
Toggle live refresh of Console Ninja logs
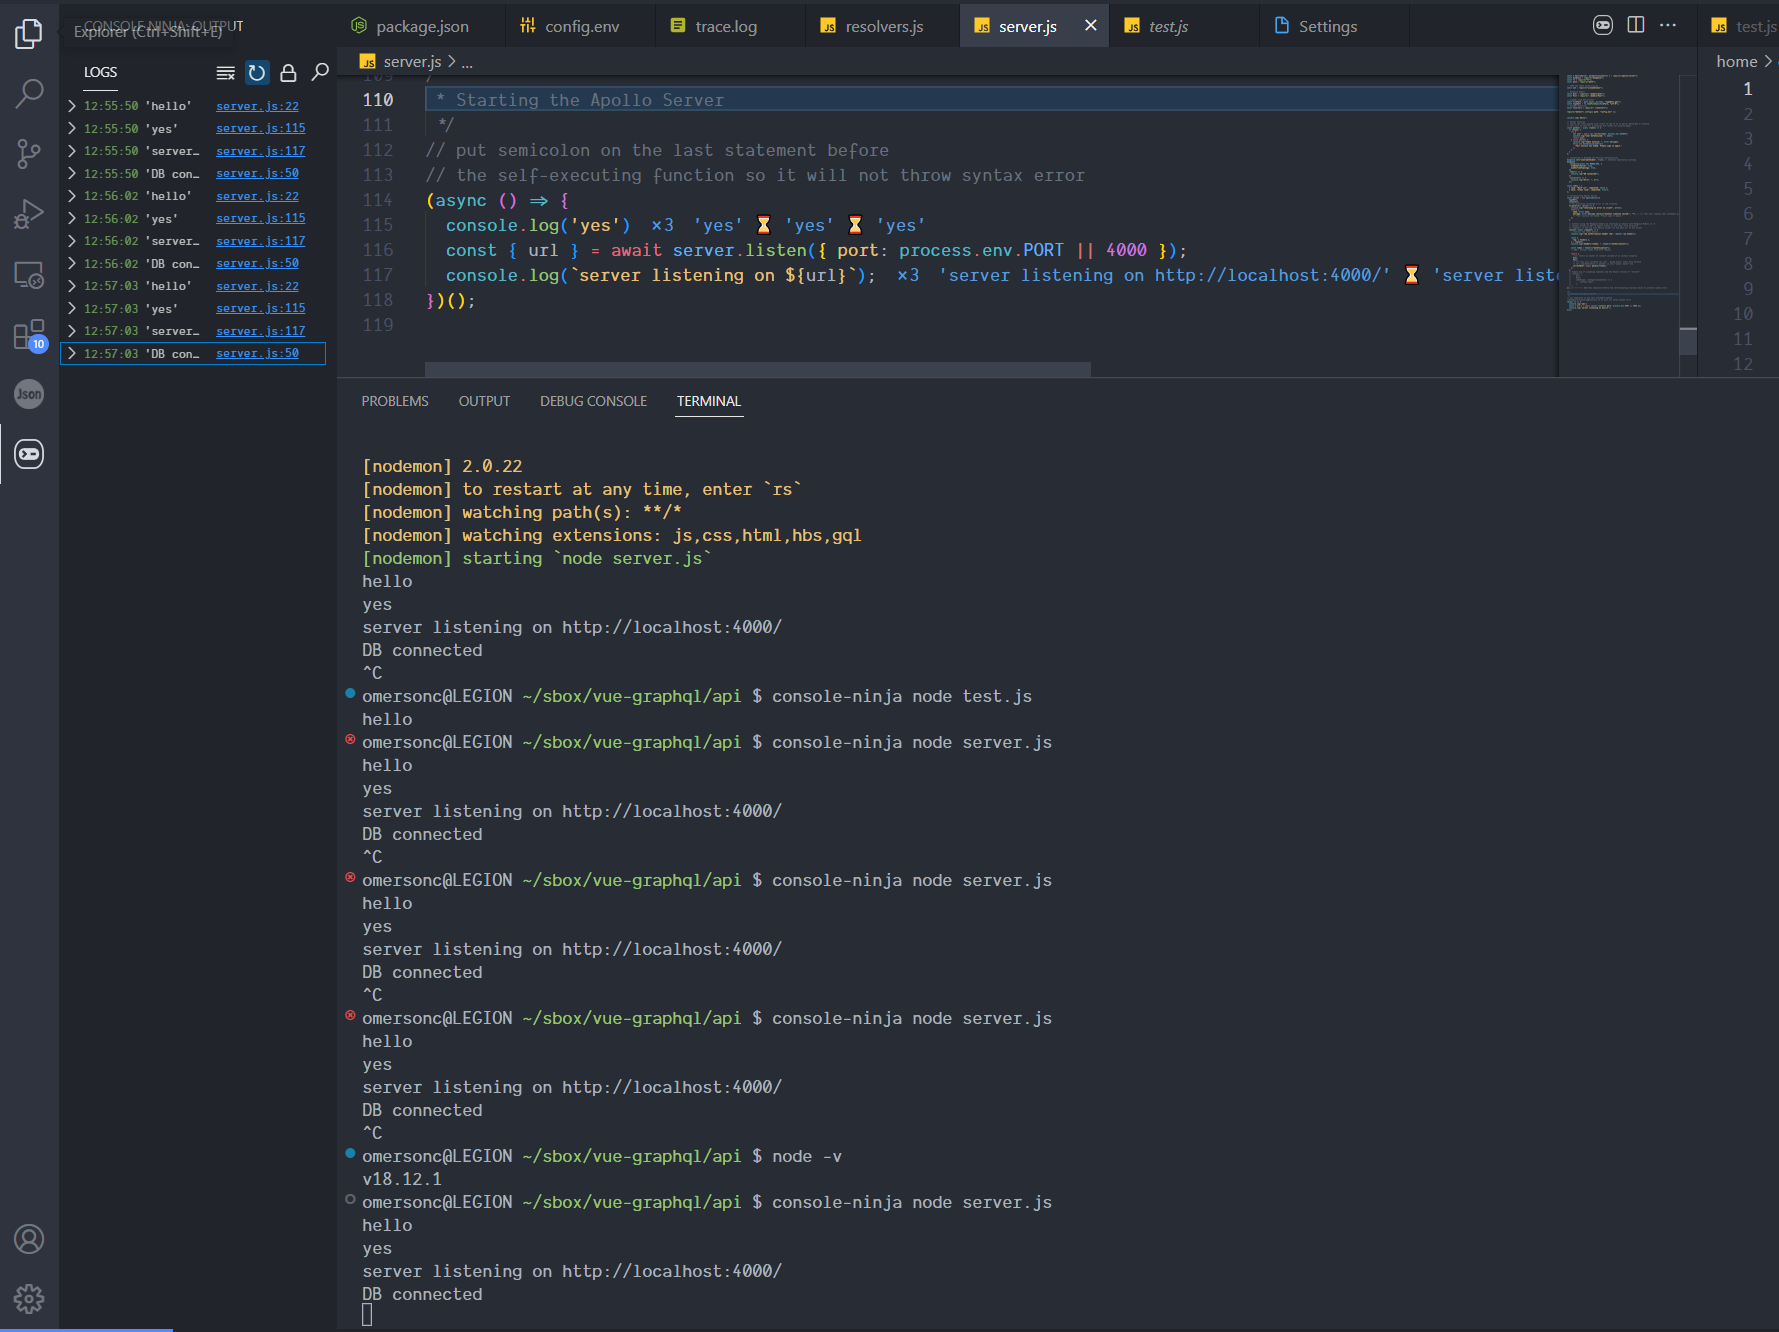point(257,72)
